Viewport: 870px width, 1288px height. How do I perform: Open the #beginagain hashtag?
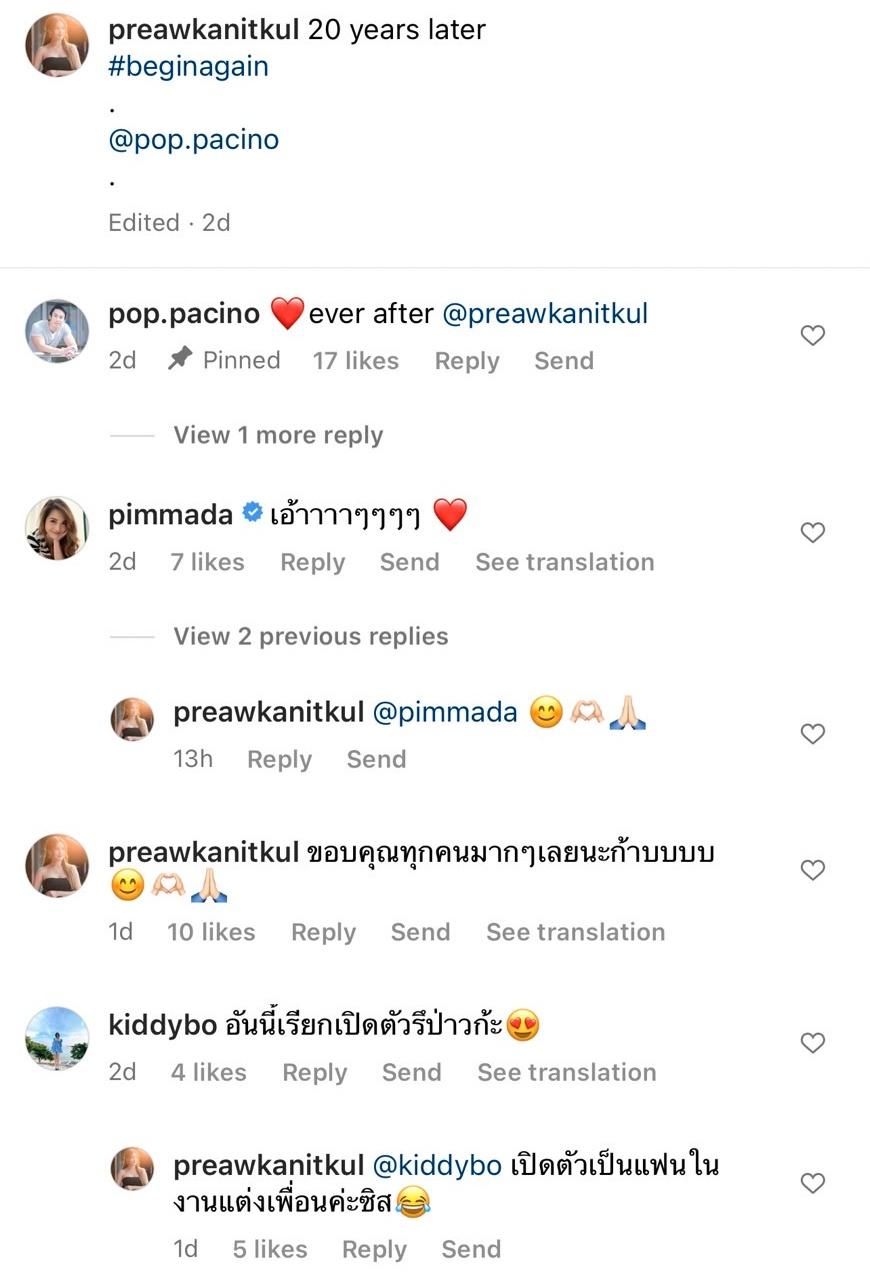(x=188, y=67)
